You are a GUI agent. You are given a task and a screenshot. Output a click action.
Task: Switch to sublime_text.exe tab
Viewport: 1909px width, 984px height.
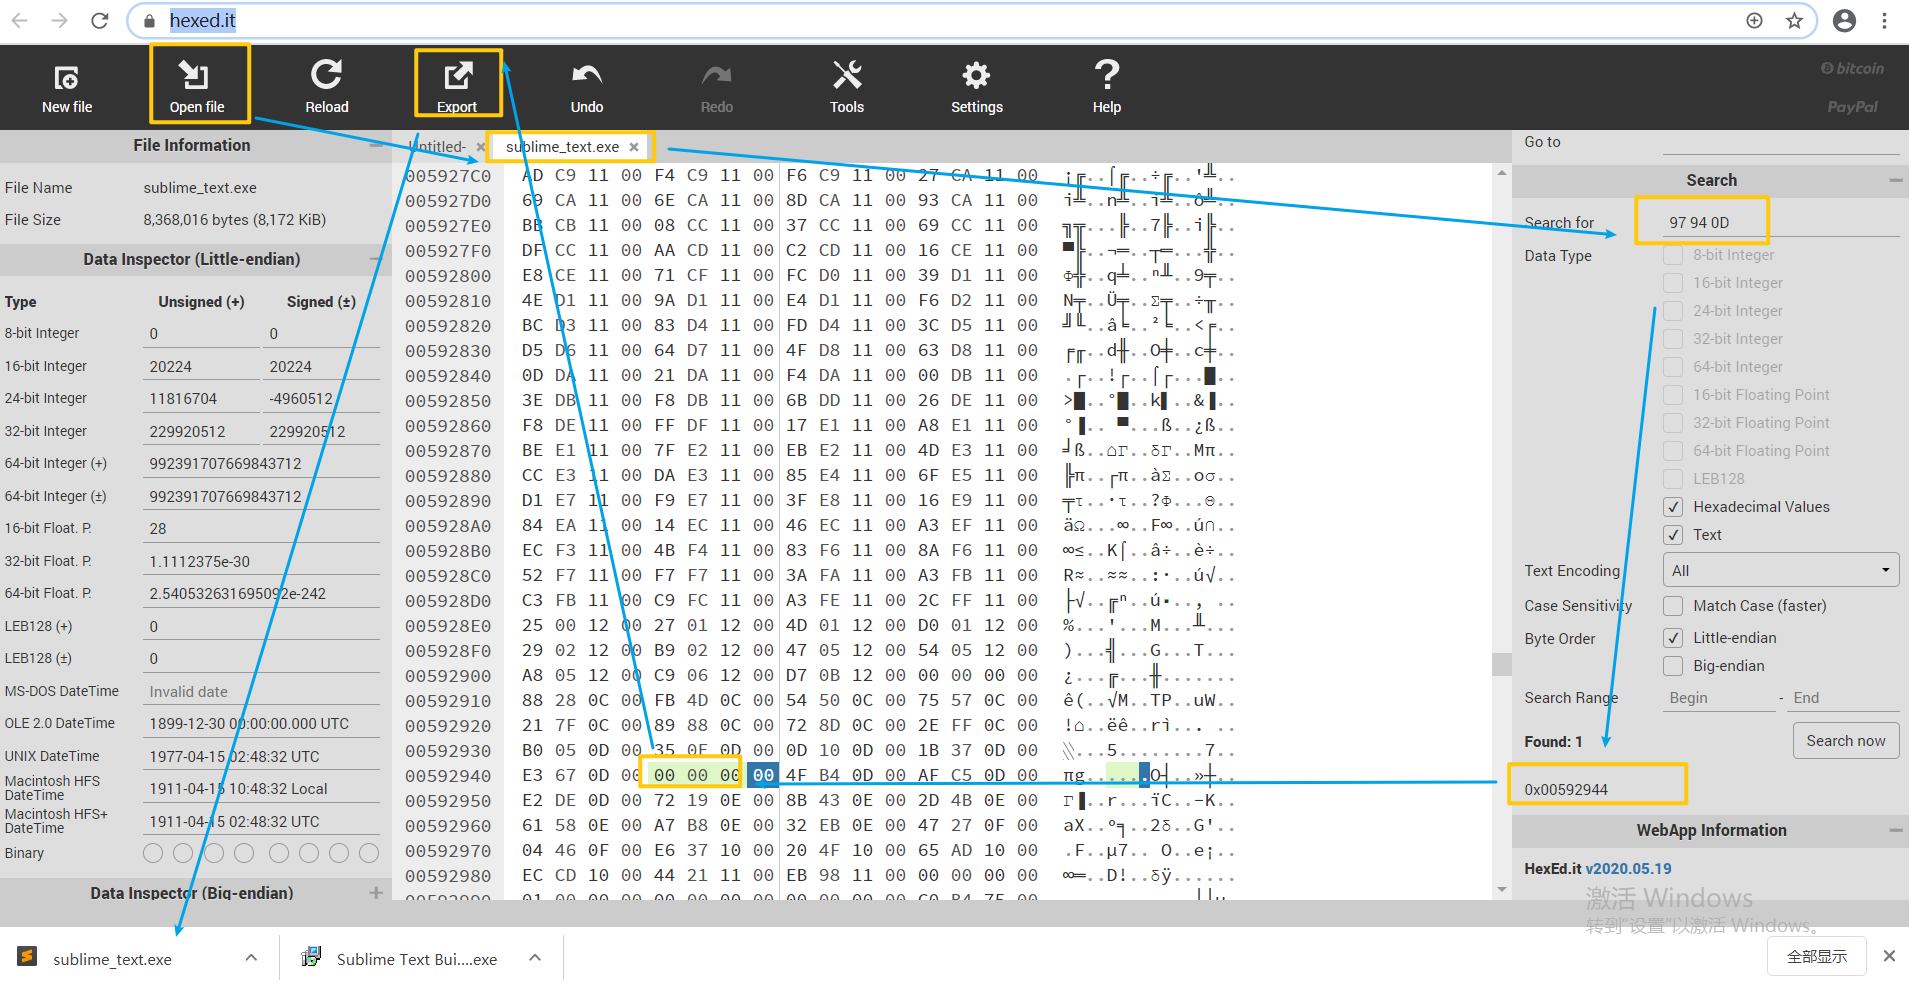click(562, 147)
